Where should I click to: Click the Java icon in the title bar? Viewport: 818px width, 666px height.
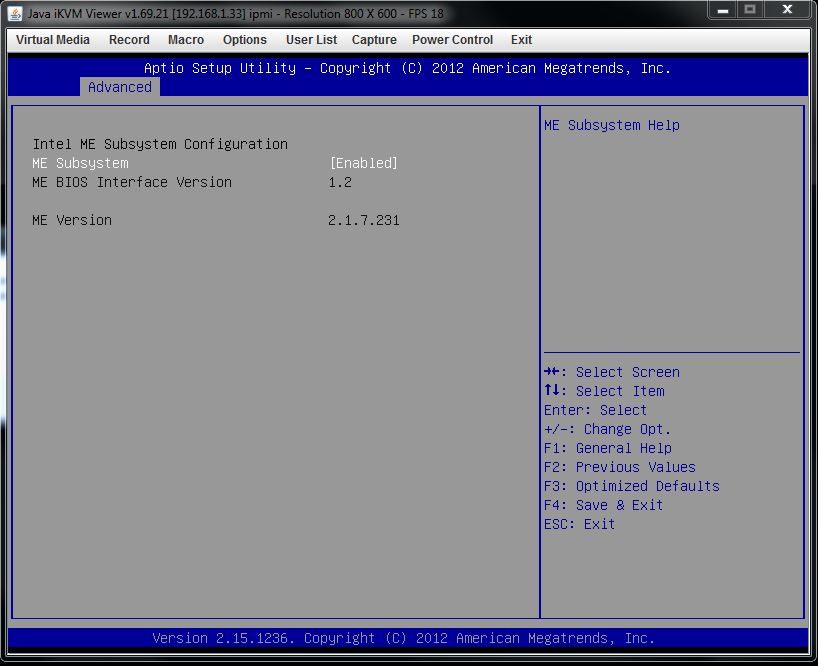coord(15,14)
